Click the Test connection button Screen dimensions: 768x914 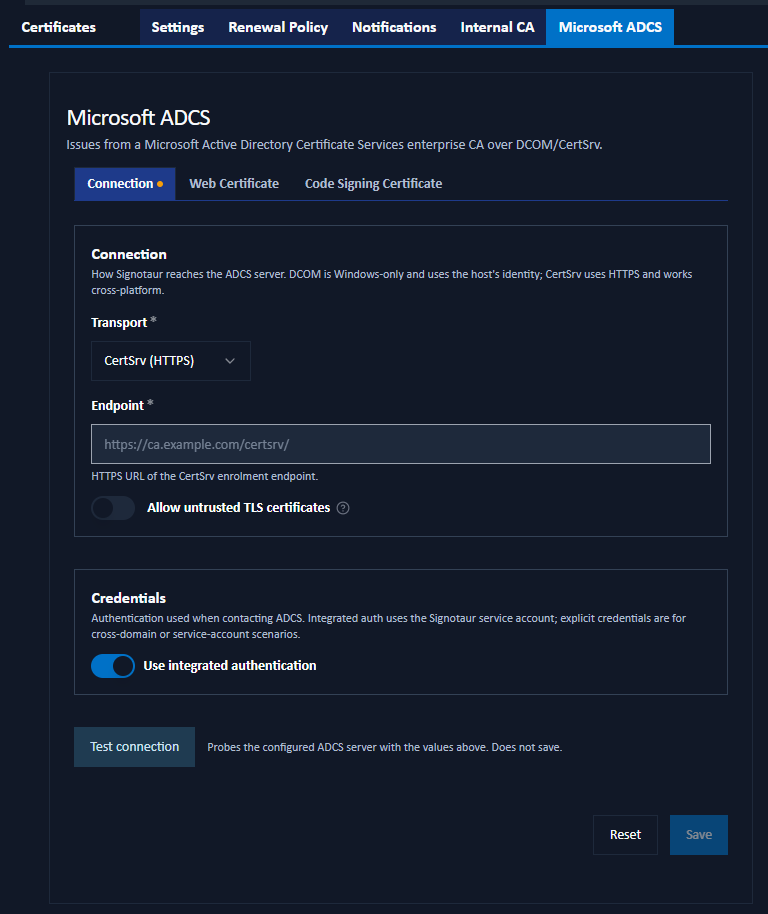point(135,747)
